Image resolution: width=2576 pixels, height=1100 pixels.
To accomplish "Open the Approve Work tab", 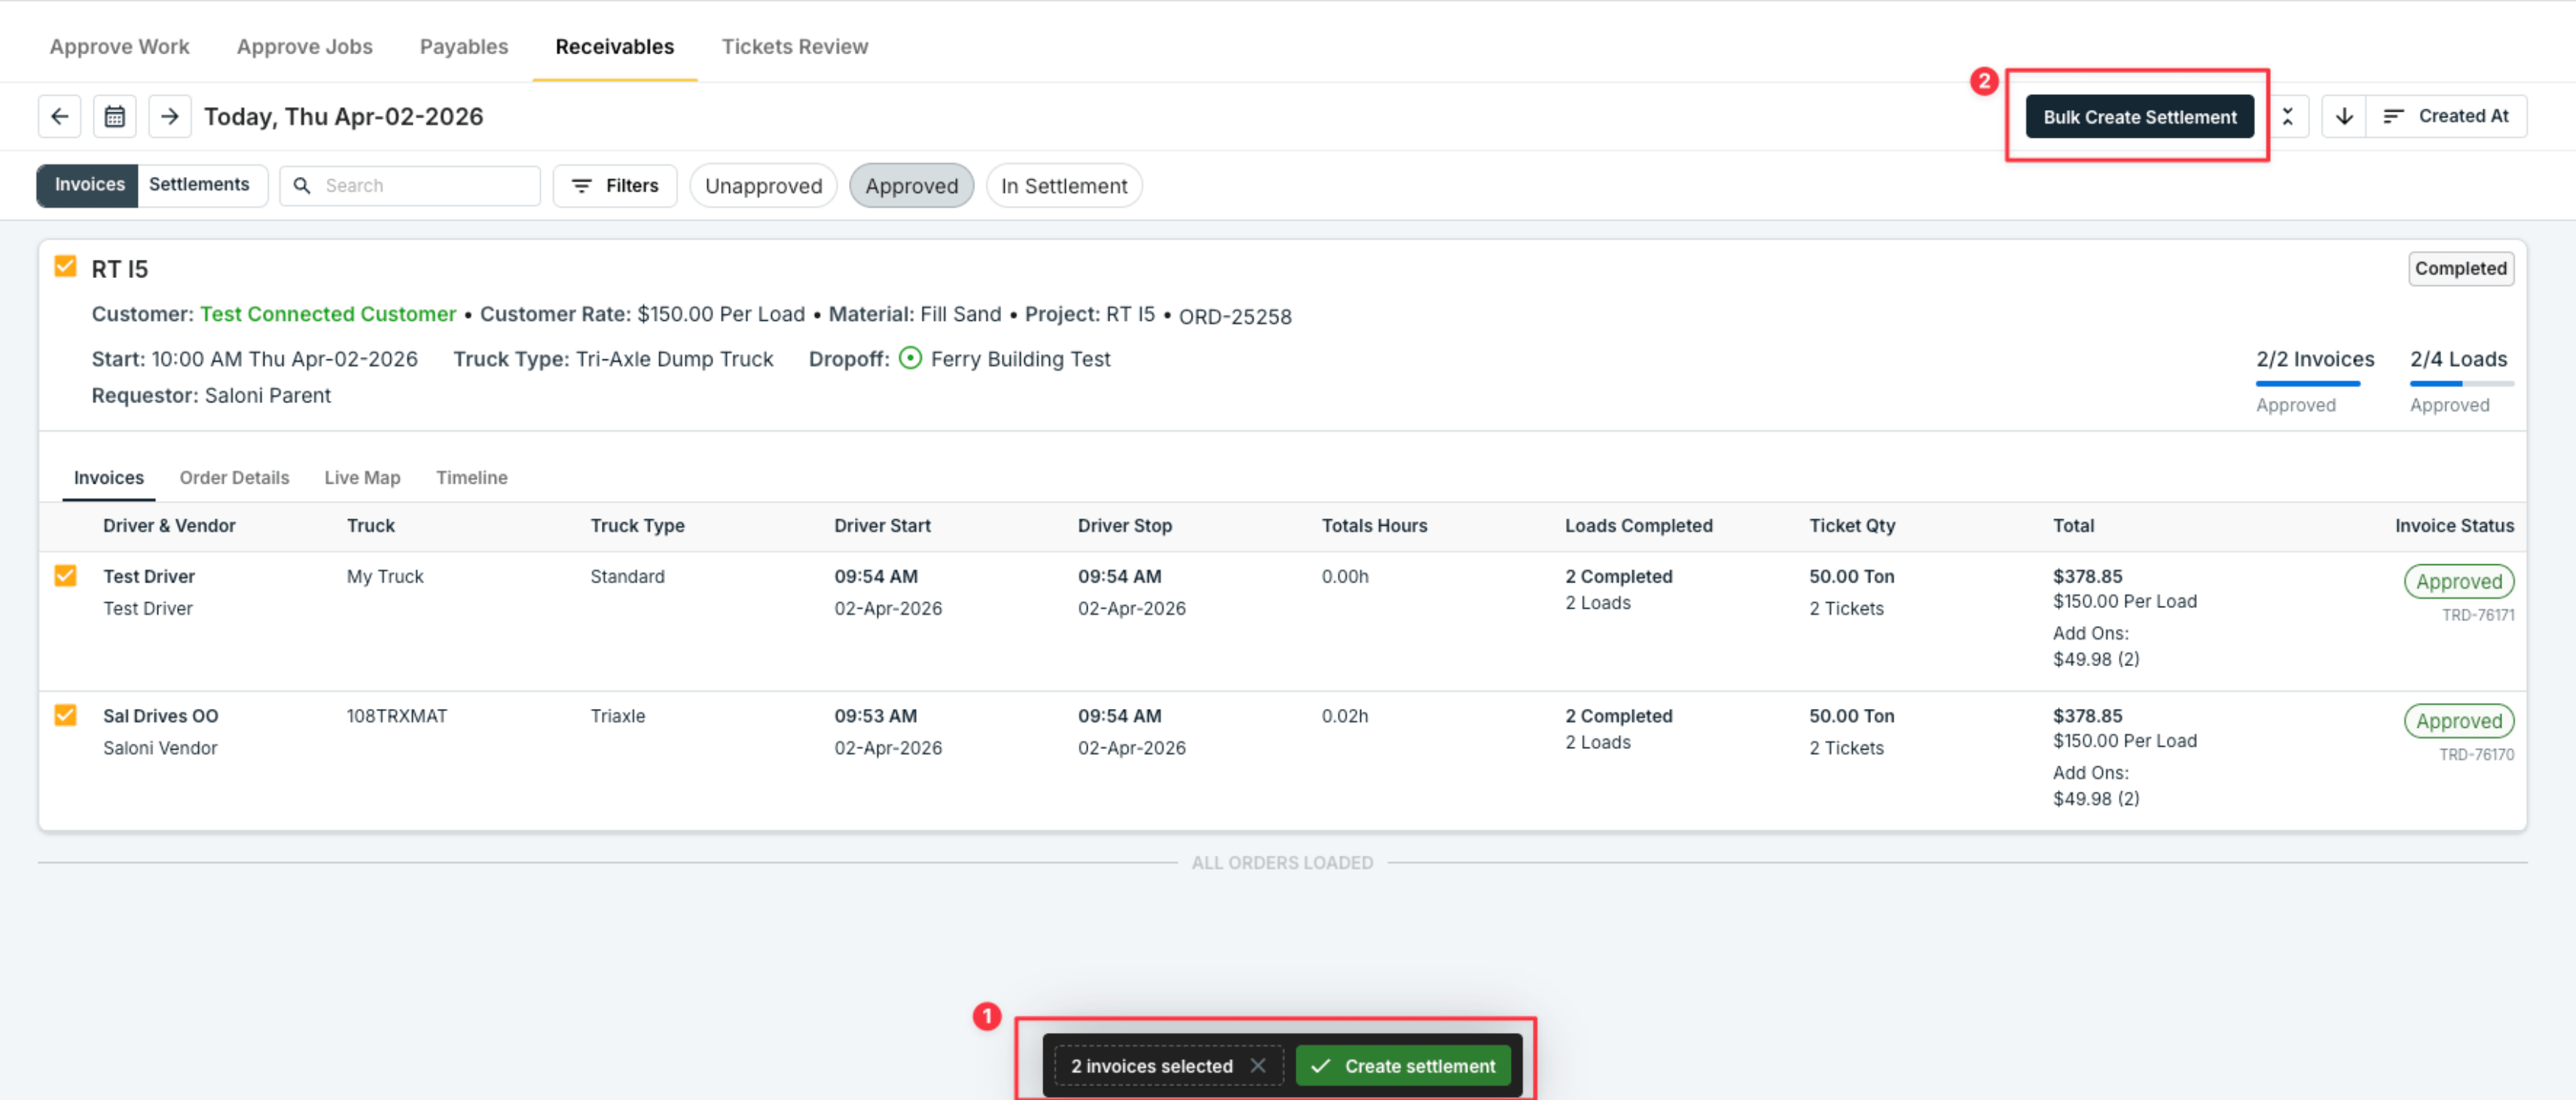I will 120,46.
